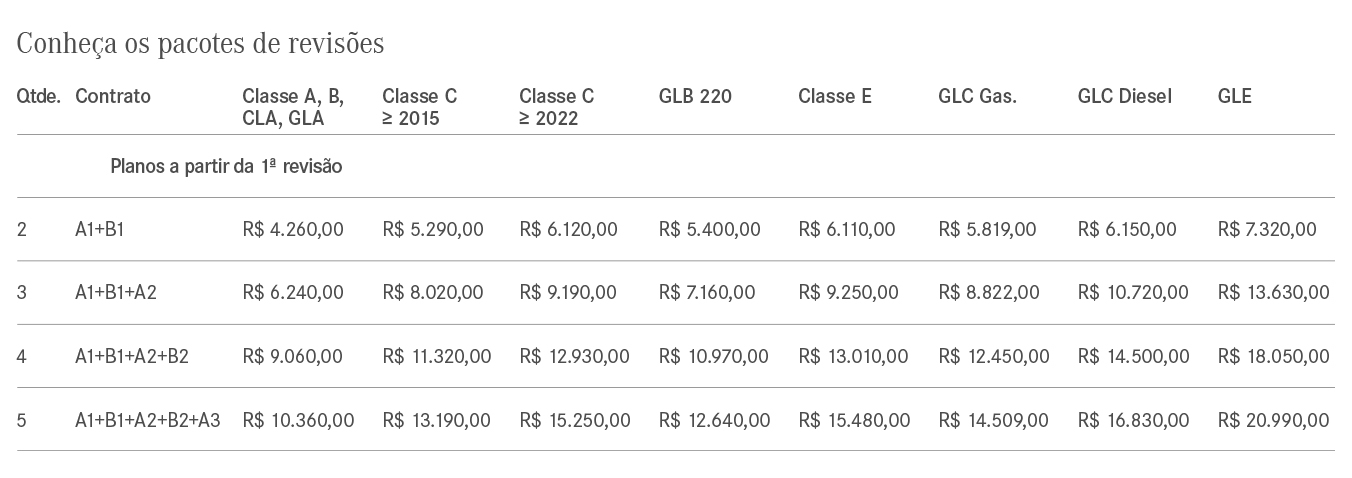Viewport: 1352px width, 478px height.
Task: Click the R$ 7.160,00 GLB 220 price
Action: pos(709,293)
